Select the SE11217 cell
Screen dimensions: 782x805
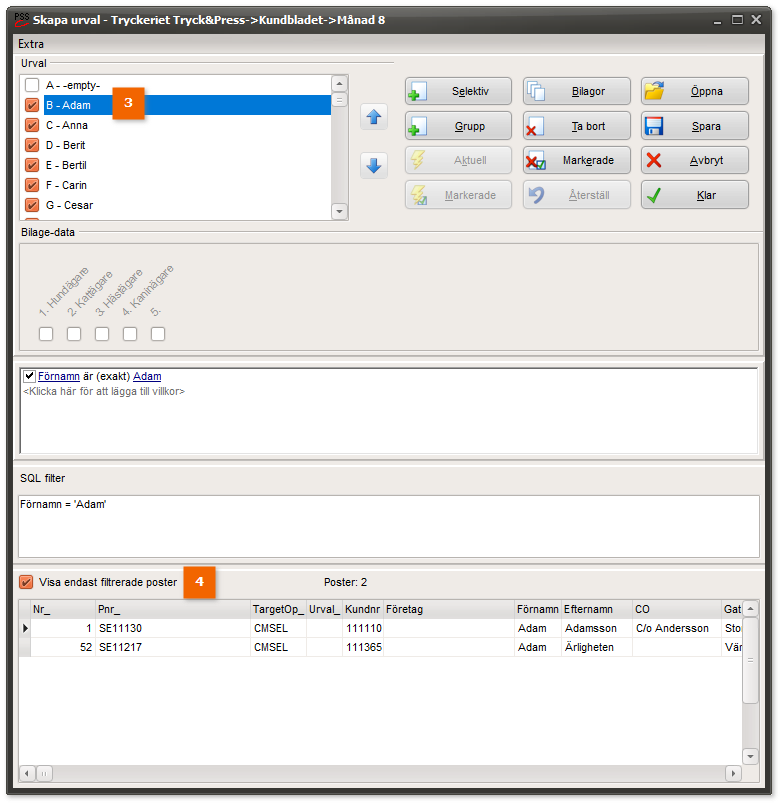[x=173, y=647]
